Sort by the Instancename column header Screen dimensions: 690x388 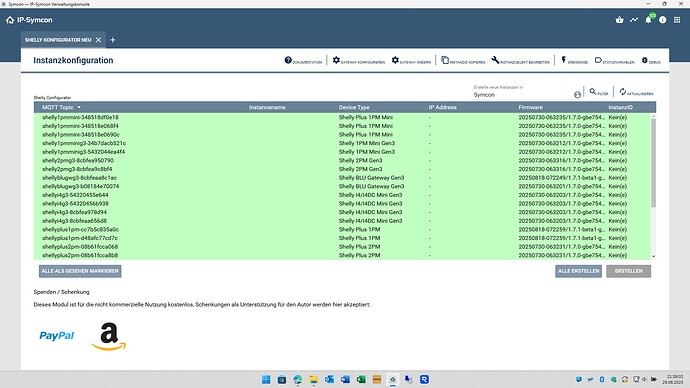click(267, 107)
